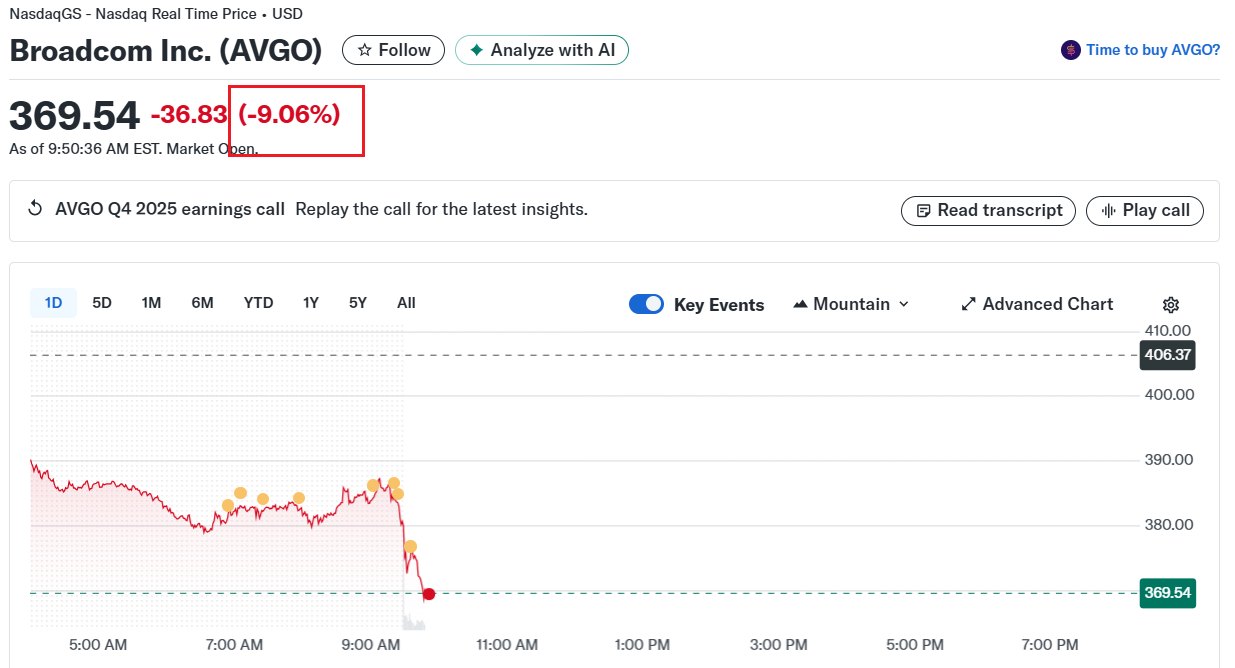Expand the Mountain chart type dropdown
Image resolution: width=1235 pixels, height=668 pixels.
[851, 304]
